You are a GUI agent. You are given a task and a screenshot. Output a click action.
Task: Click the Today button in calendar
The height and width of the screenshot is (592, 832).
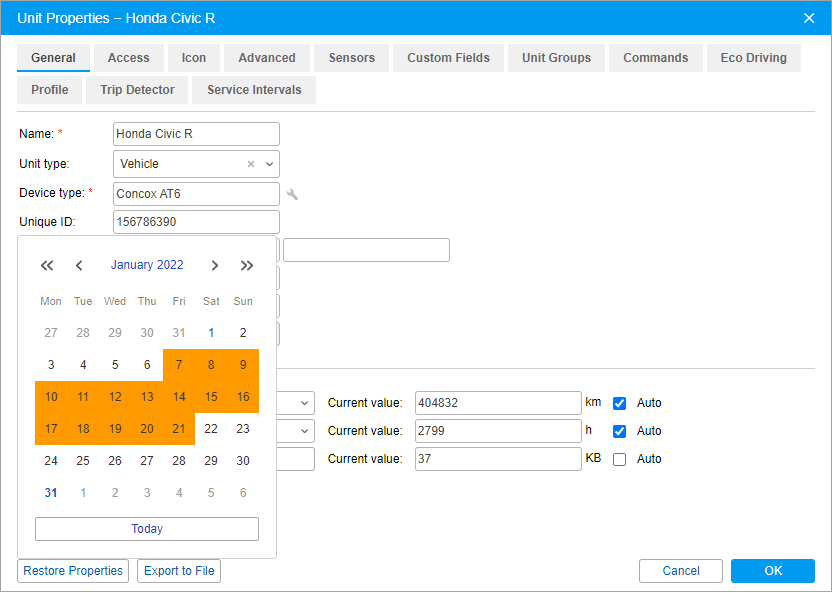click(x=147, y=529)
